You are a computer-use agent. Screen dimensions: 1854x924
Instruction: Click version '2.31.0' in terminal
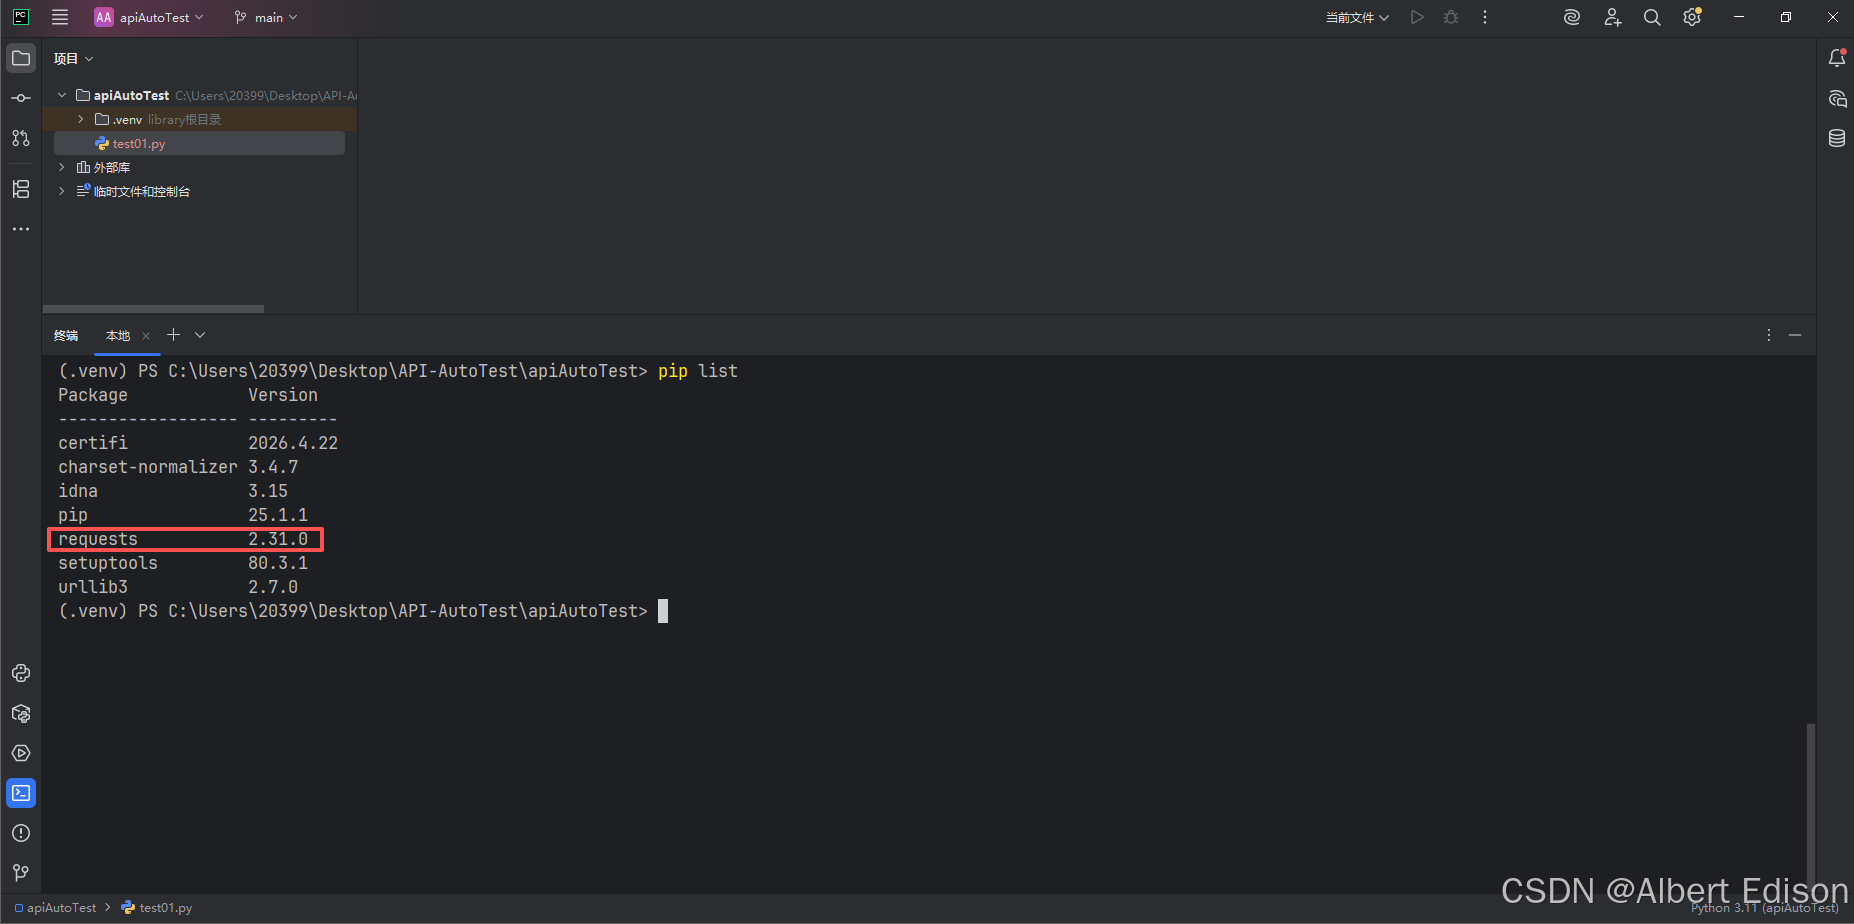point(278,539)
